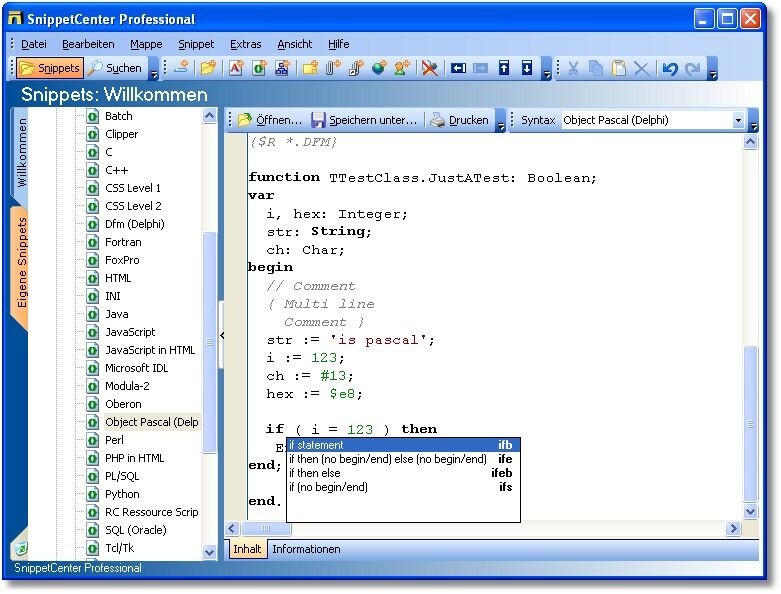The width and height of the screenshot is (781, 594).
Task: Choose 'if statement' ifb completion entry
Action: coord(403,445)
